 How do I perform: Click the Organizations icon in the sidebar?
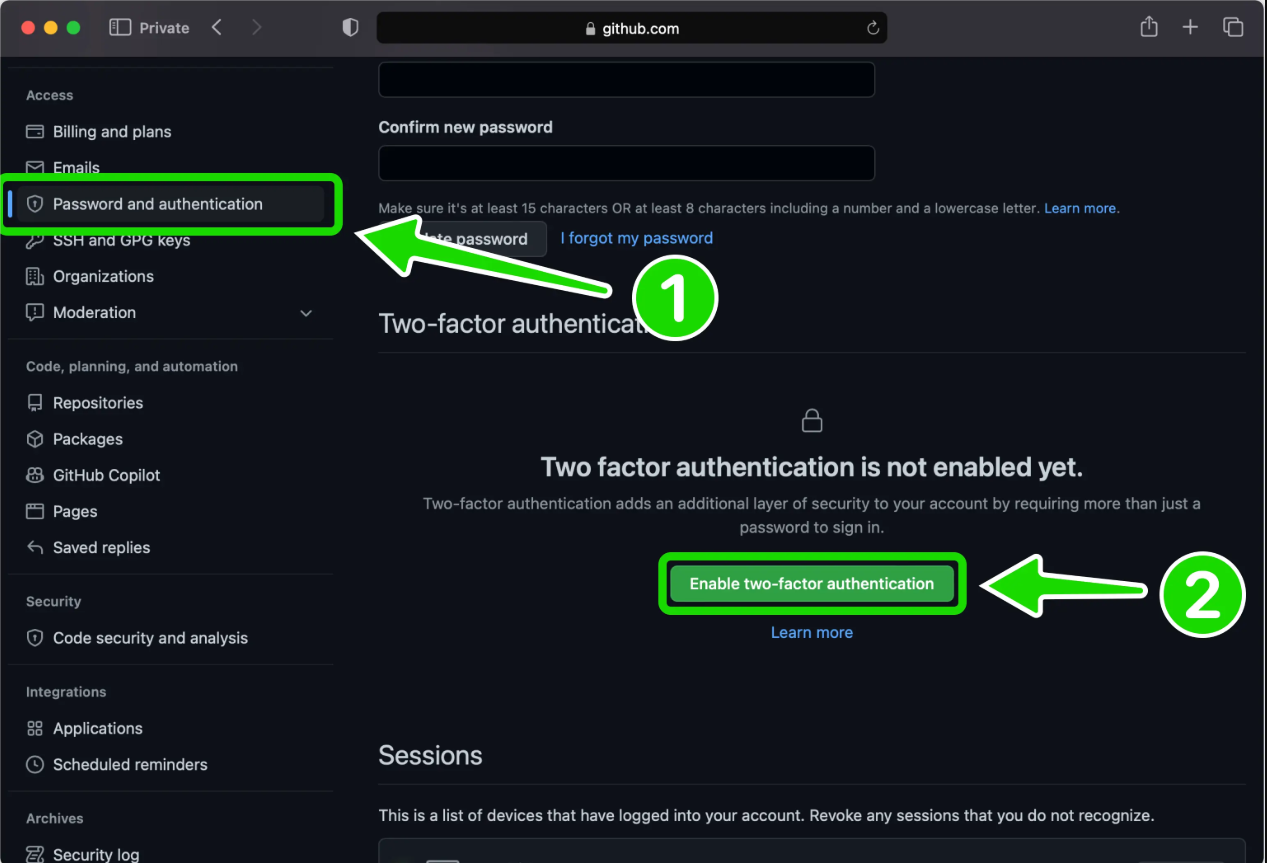33,276
